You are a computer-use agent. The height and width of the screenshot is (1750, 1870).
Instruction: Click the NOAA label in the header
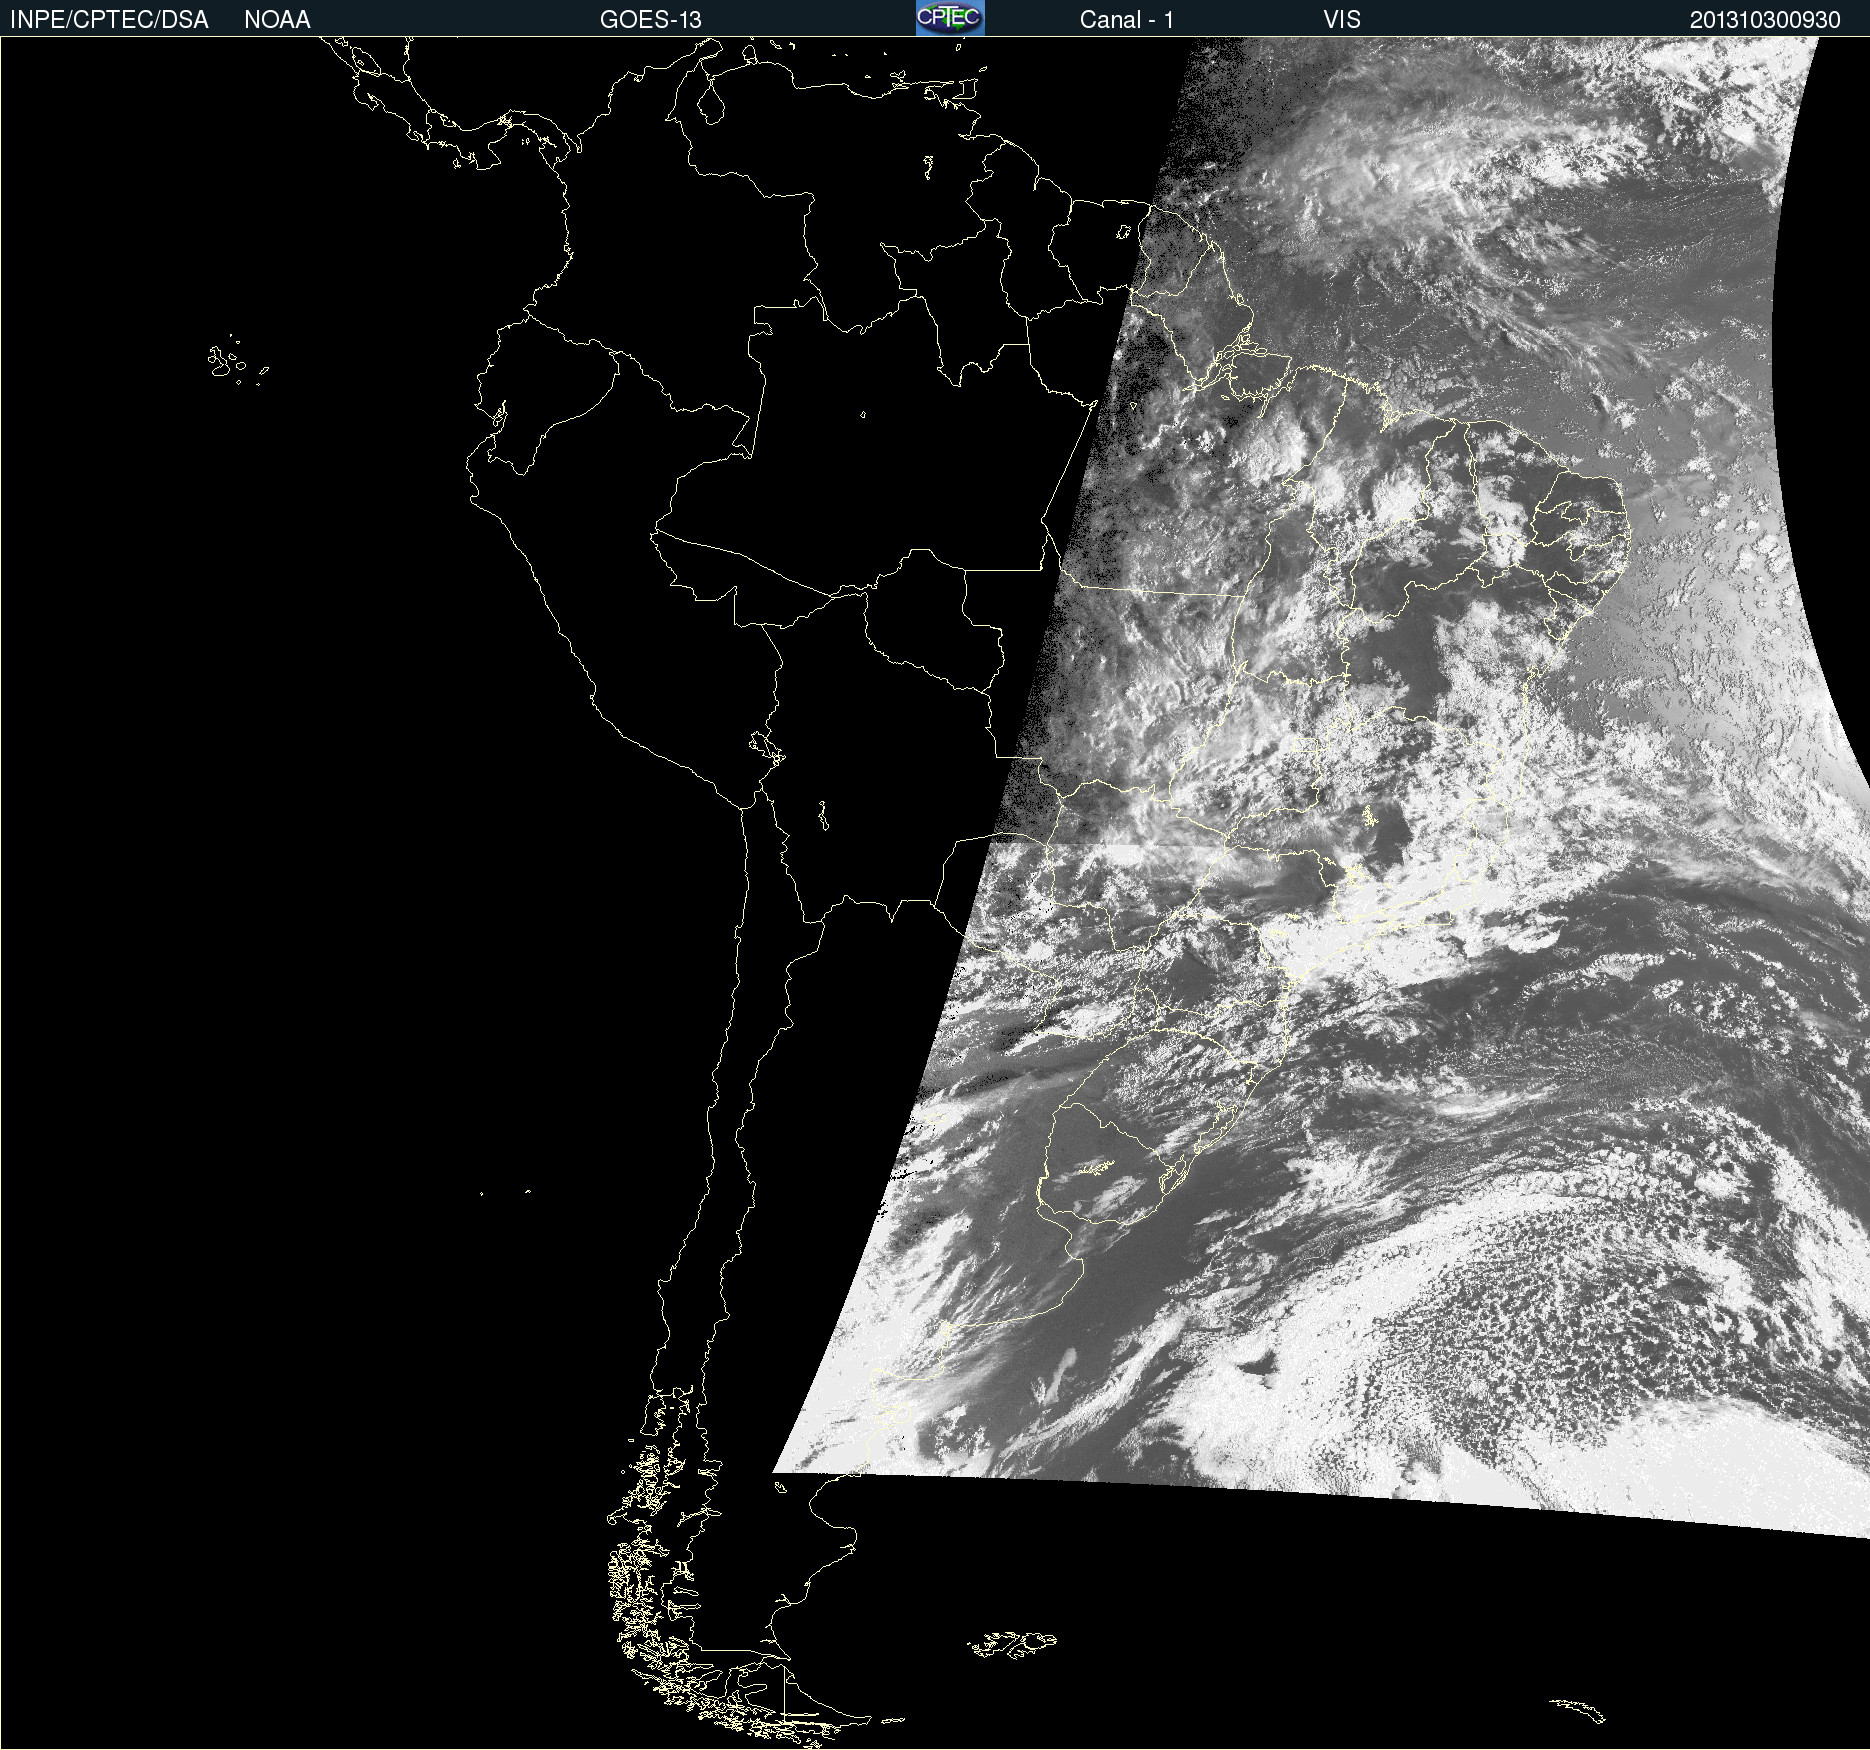[277, 20]
